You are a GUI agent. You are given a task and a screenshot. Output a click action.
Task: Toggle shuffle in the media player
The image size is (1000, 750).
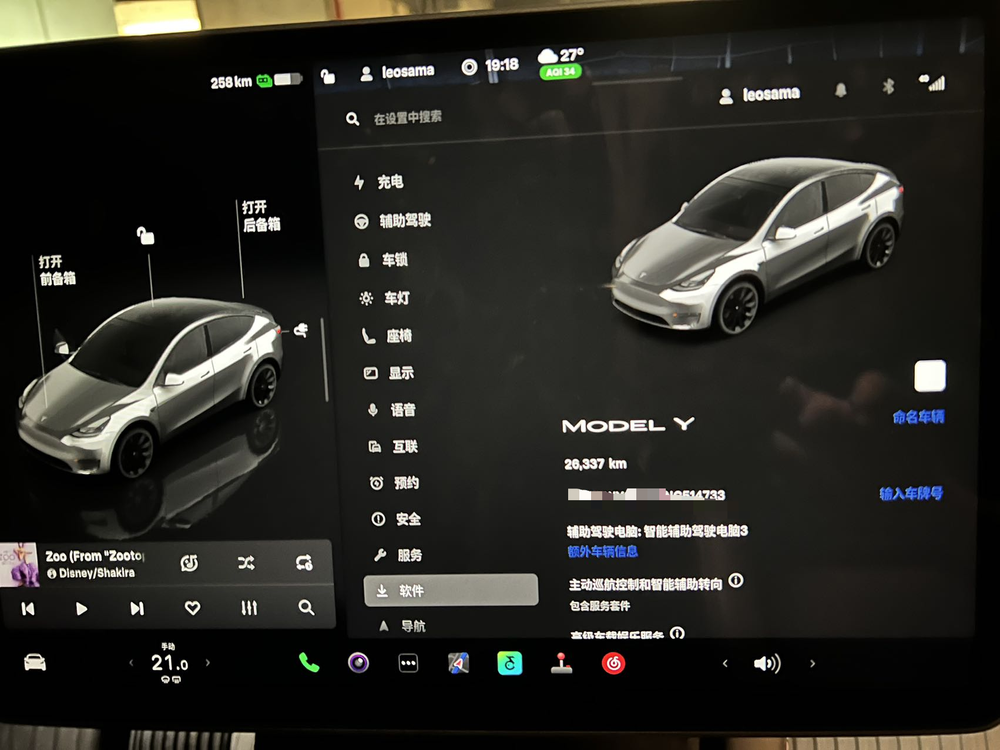(246, 562)
